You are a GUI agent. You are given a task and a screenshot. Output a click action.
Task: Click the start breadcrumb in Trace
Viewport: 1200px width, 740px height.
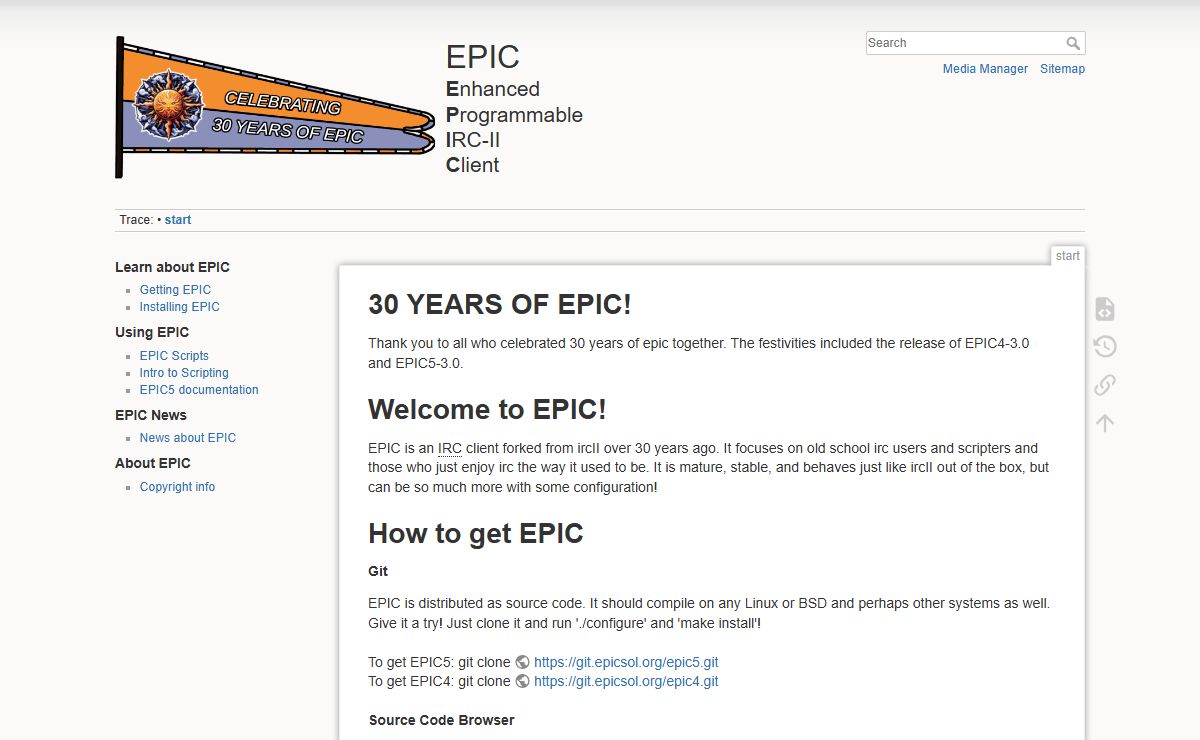[178, 220]
